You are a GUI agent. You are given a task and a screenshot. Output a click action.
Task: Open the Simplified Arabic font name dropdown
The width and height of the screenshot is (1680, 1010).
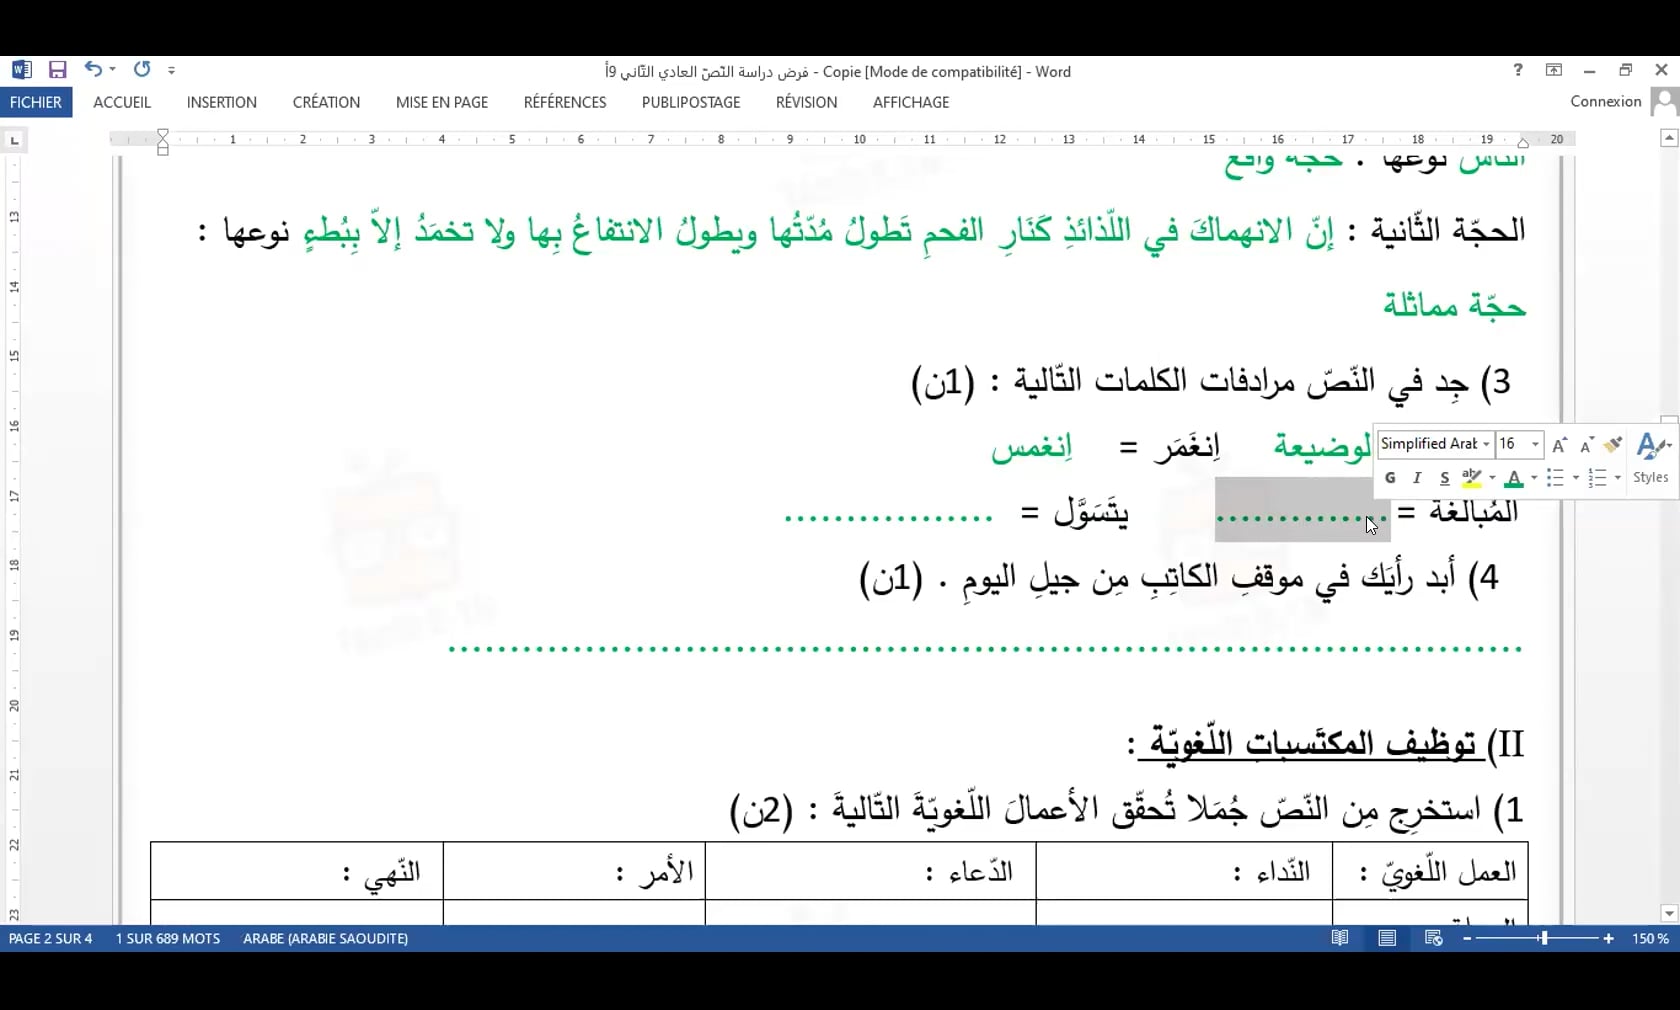click(x=1486, y=444)
